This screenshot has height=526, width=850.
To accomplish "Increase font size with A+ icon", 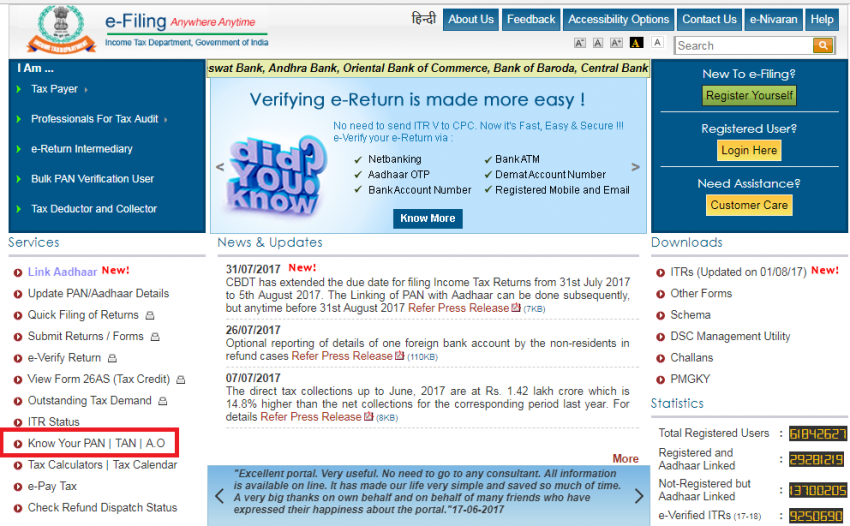I will 616,43.
